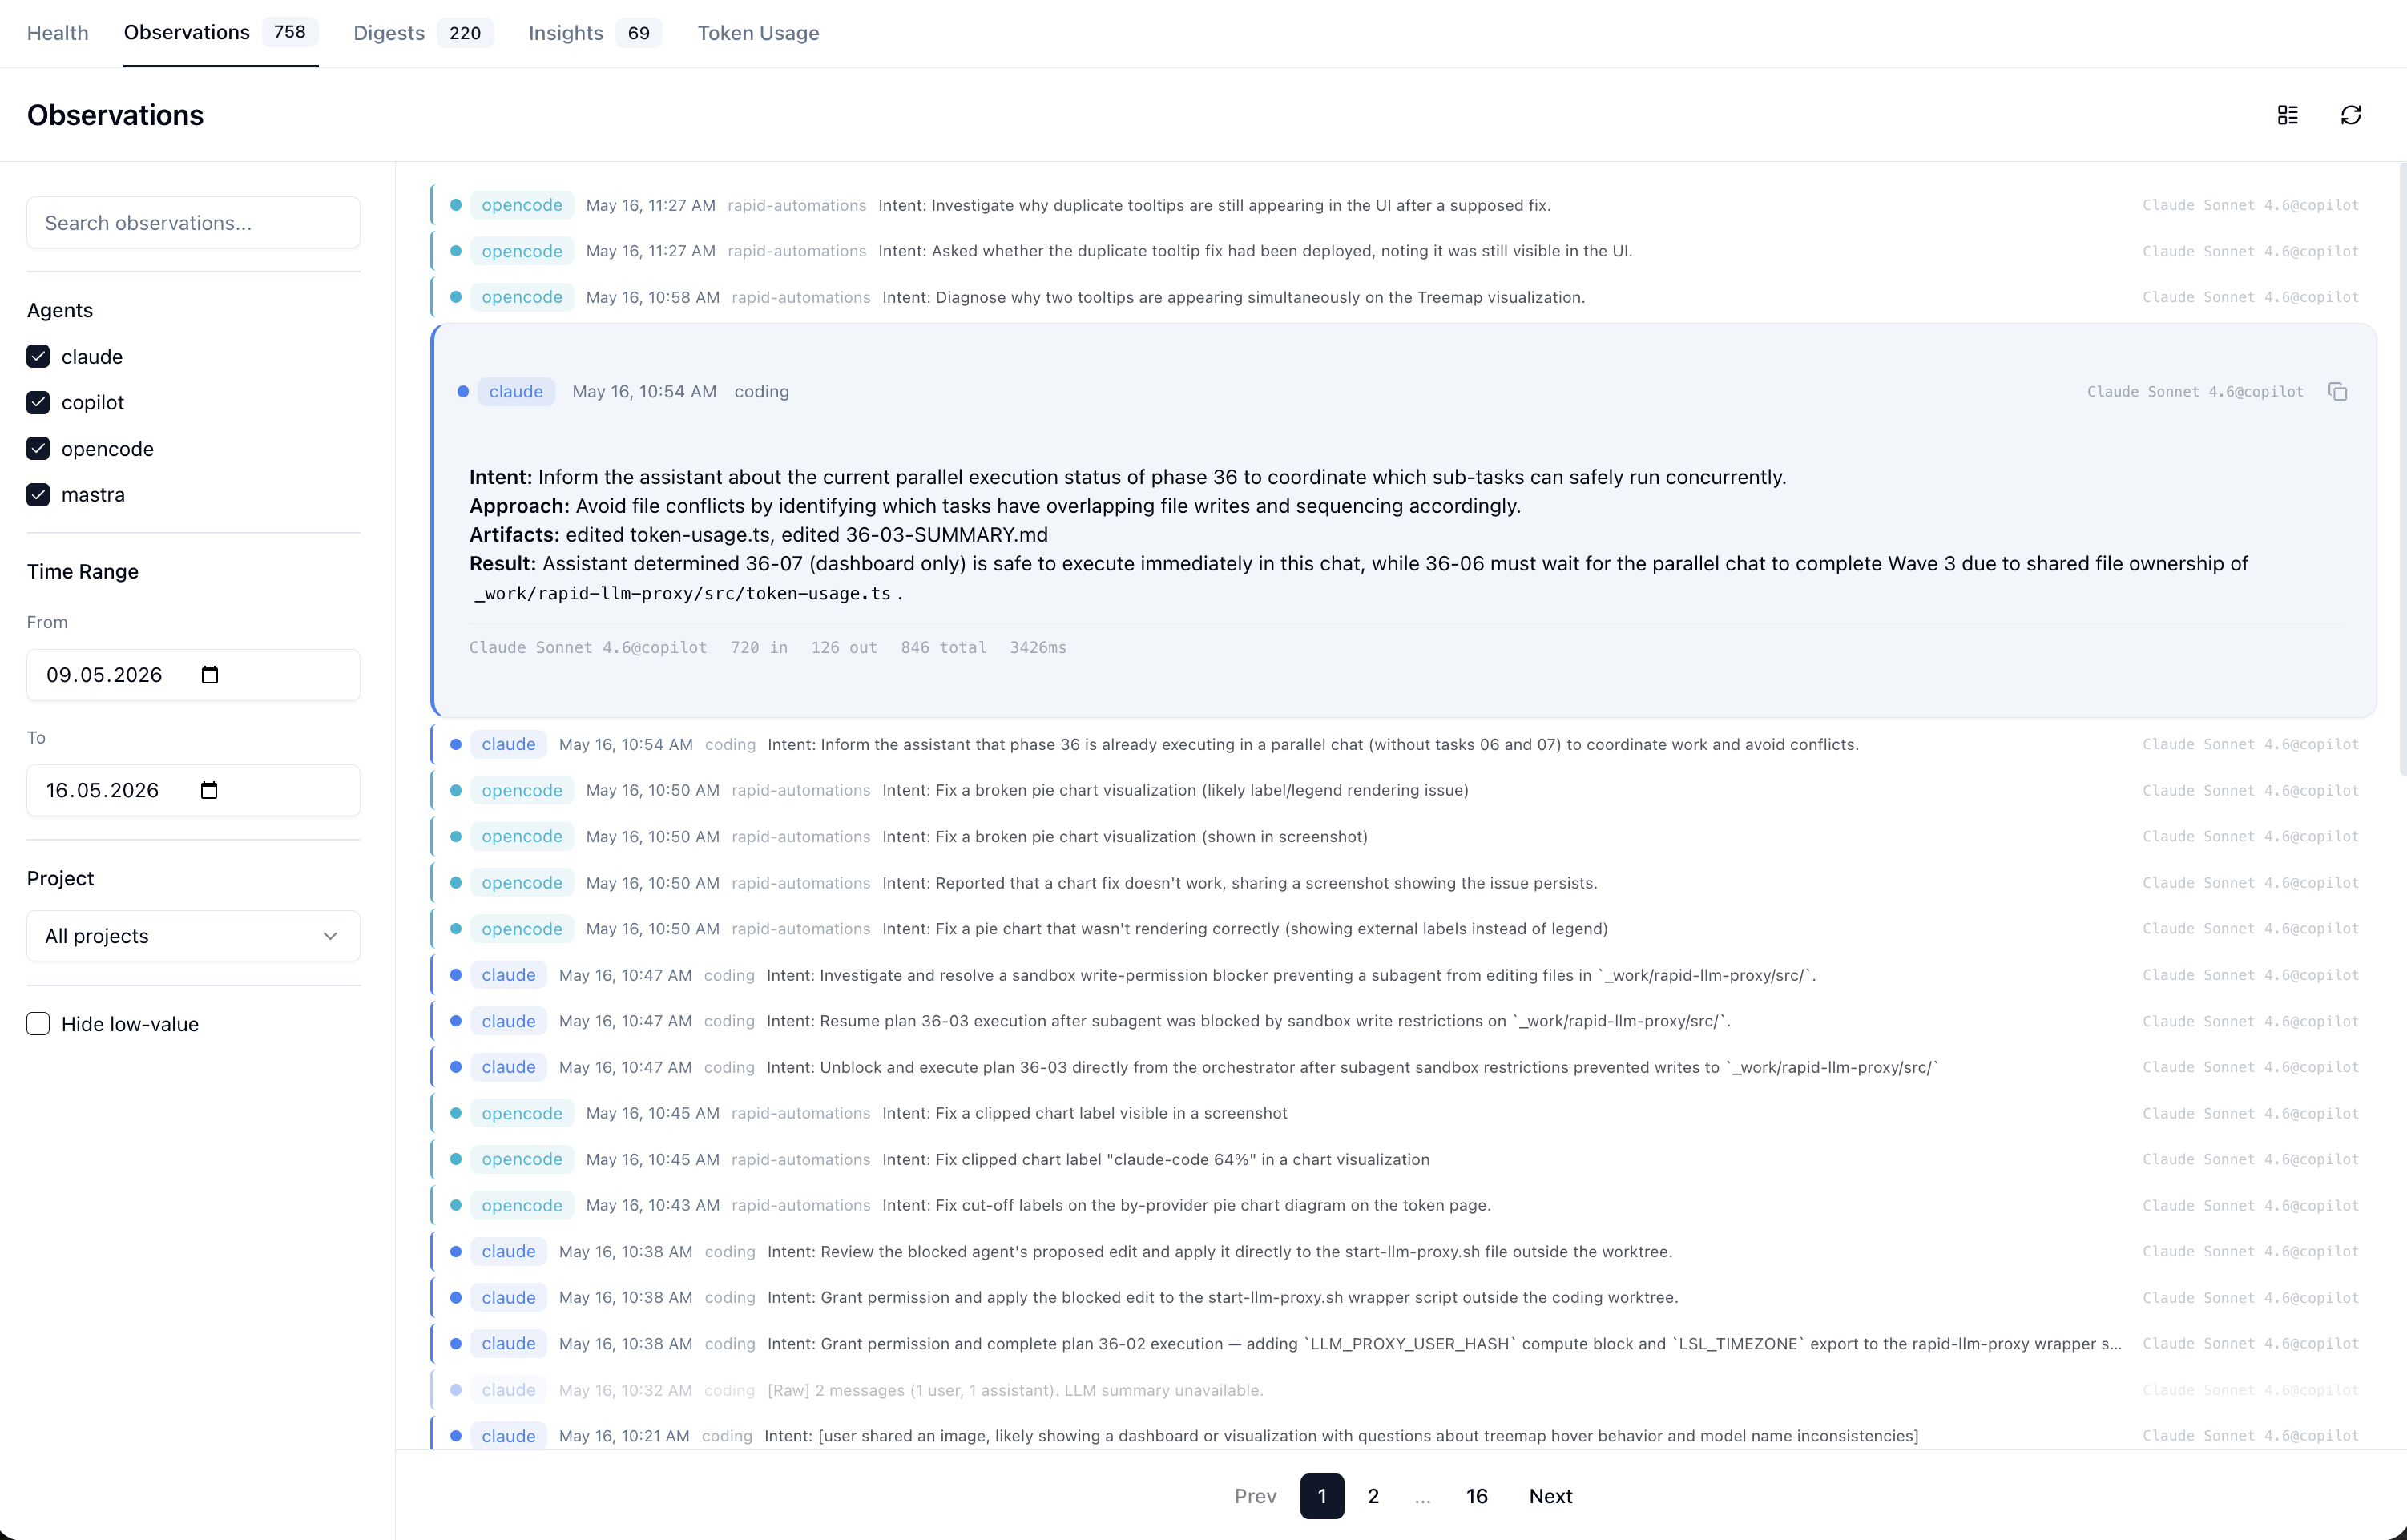Screen dimensions: 2407x1540
Task: Expand observation about duplicate tooltips still appearing
Action: pos(1404,205)
